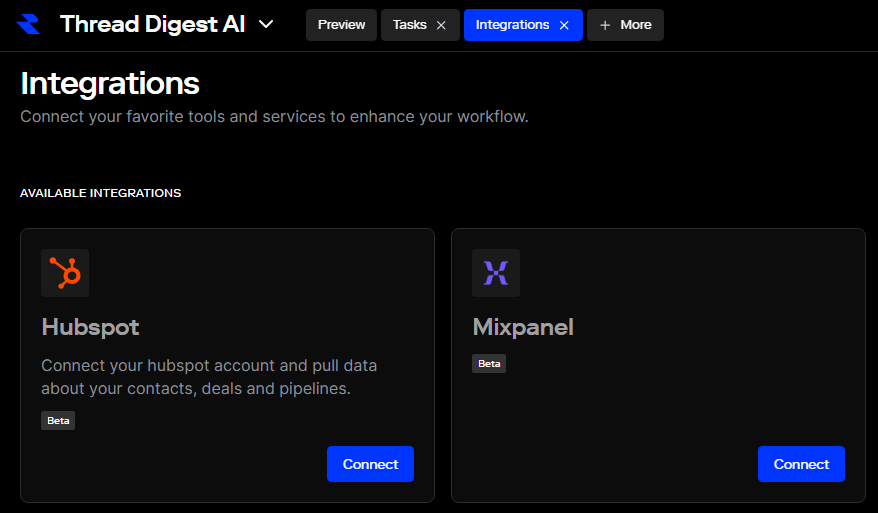878x513 pixels.
Task: Switch to the Preview tab
Action: click(341, 25)
